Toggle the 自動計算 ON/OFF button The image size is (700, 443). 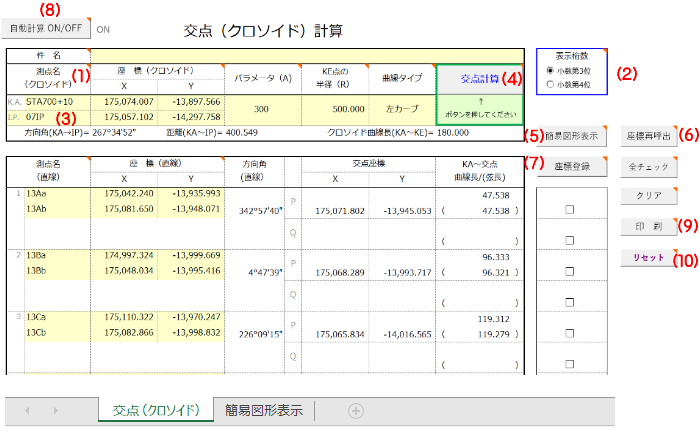(46, 29)
